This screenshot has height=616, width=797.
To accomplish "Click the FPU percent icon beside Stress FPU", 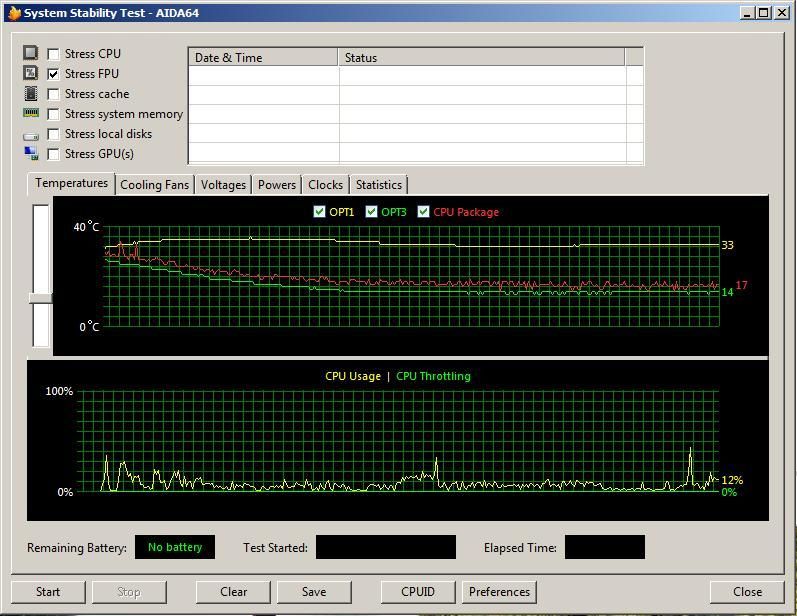I will tap(30, 73).
